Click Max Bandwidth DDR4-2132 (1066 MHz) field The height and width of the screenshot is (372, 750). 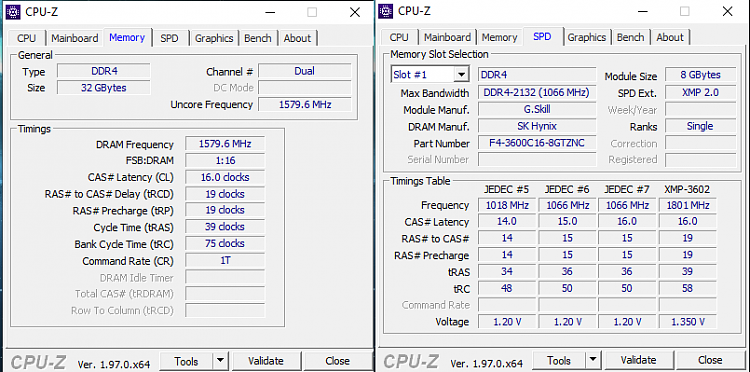(537, 92)
